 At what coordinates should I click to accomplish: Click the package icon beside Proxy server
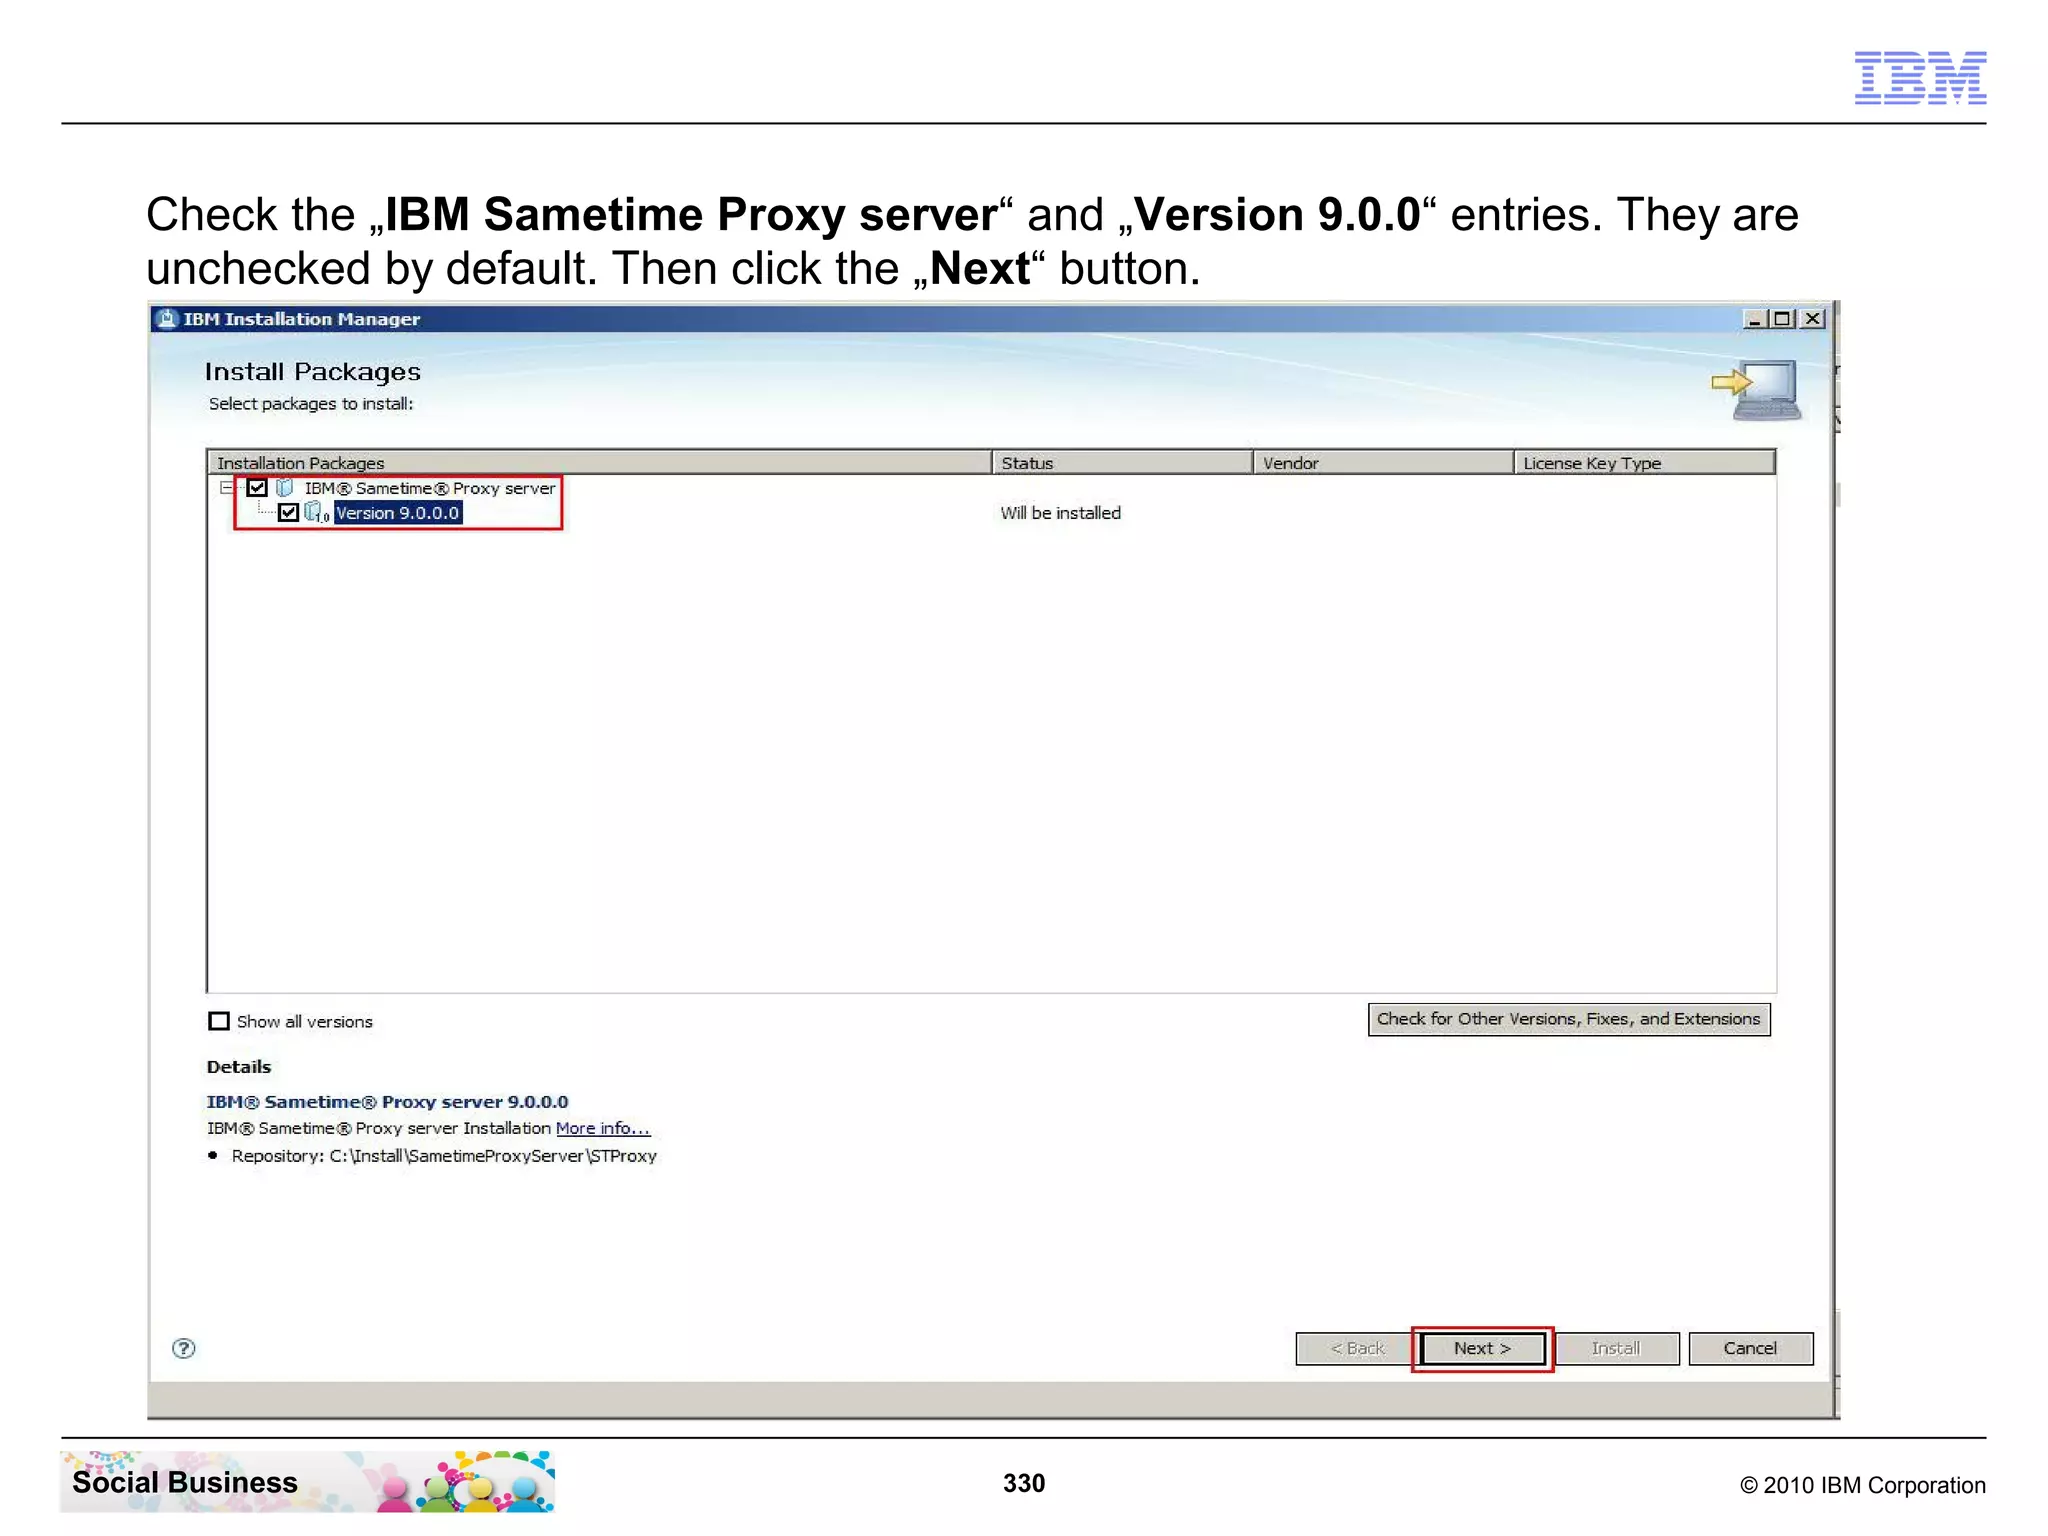coord(285,488)
